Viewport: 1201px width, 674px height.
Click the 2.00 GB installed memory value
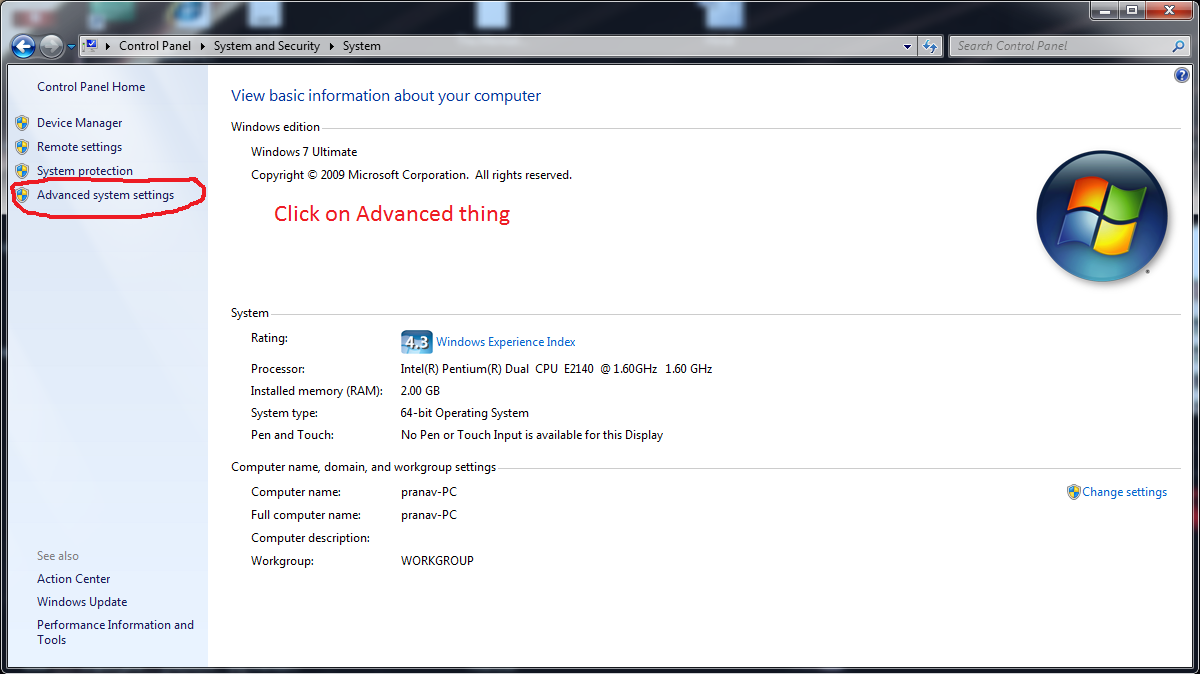pos(420,391)
